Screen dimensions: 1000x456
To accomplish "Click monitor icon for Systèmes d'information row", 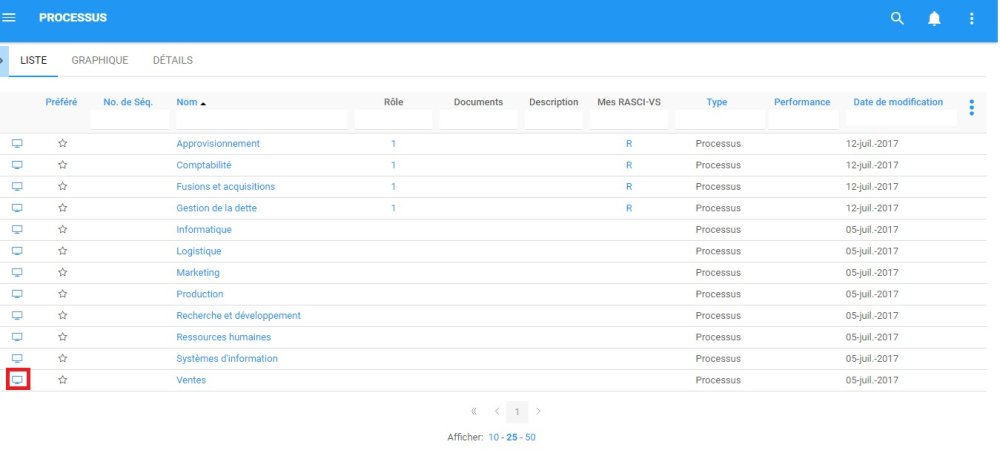I will click(17, 358).
